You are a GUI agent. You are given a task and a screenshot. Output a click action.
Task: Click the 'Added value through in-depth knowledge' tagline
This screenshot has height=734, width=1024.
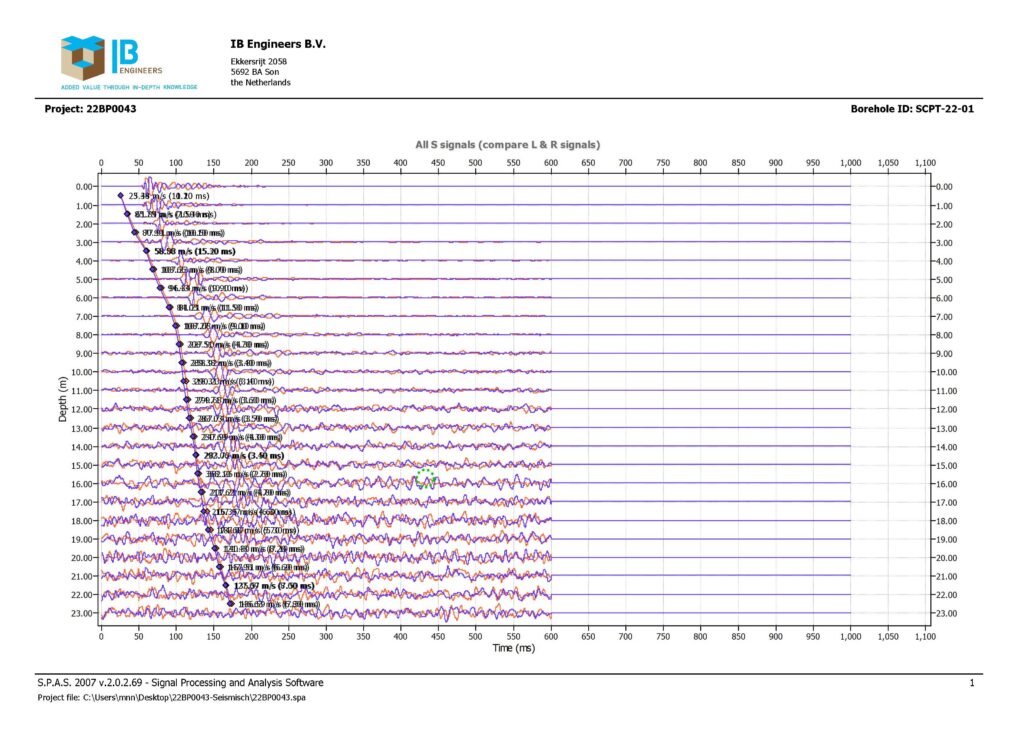click(129, 87)
